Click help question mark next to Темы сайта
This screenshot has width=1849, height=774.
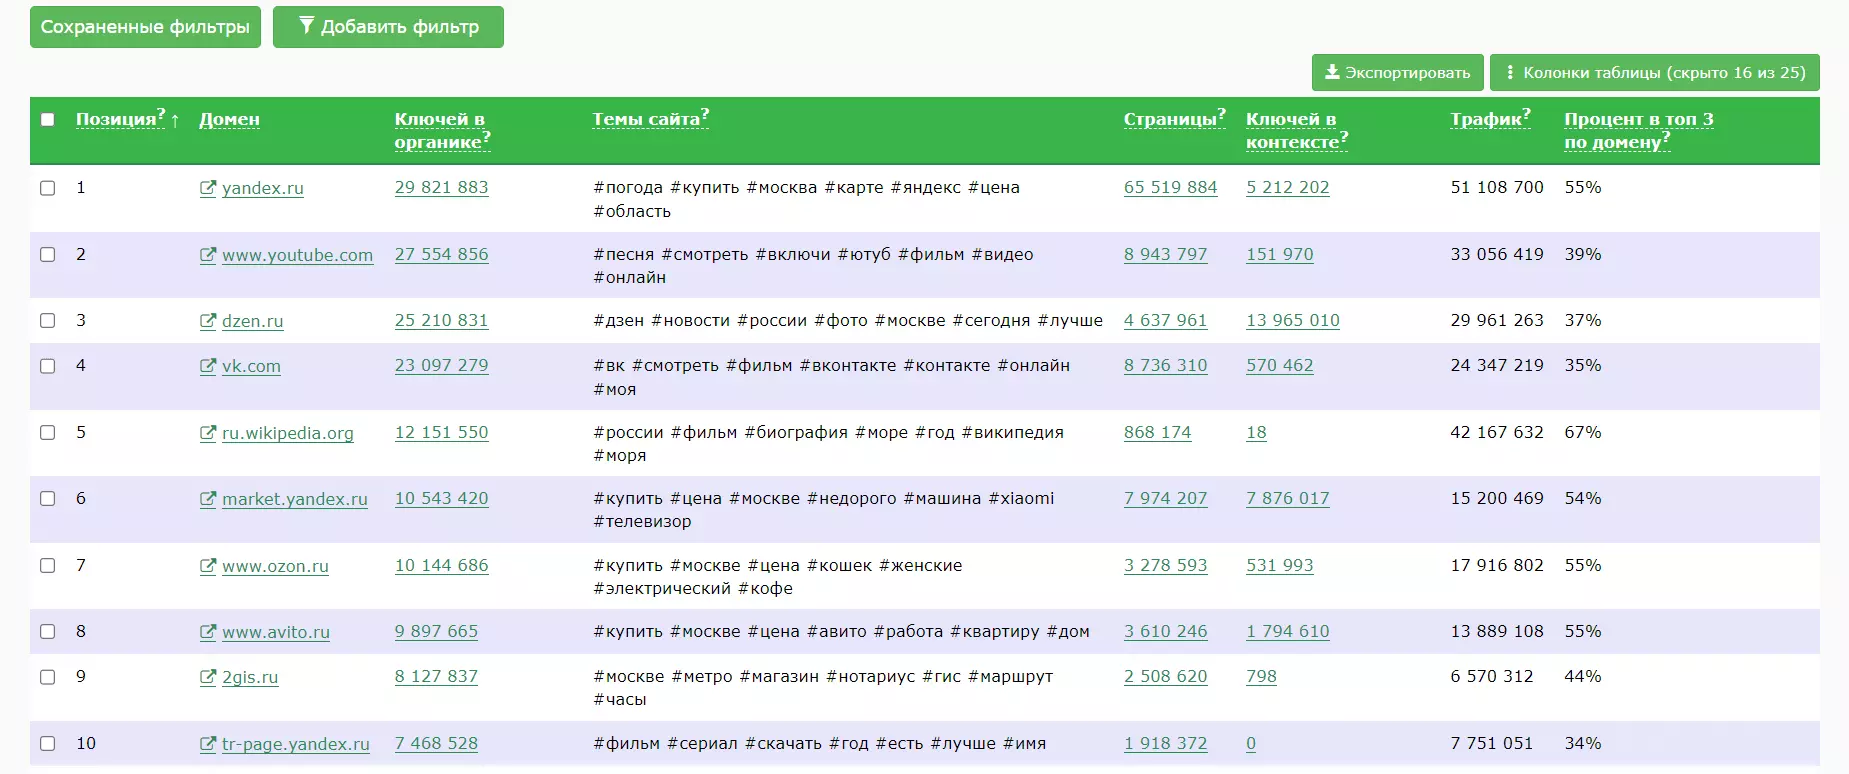[x=704, y=114]
